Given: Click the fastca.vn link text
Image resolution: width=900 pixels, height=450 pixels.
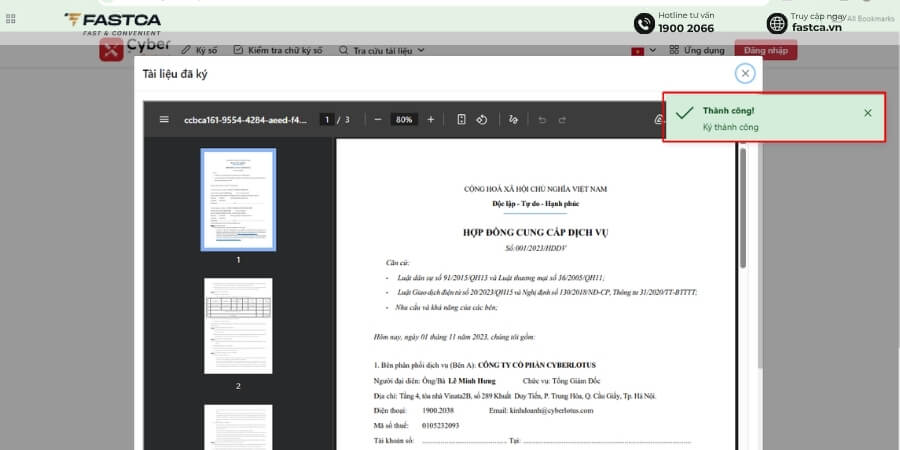Looking at the screenshot, I should click(817, 27).
